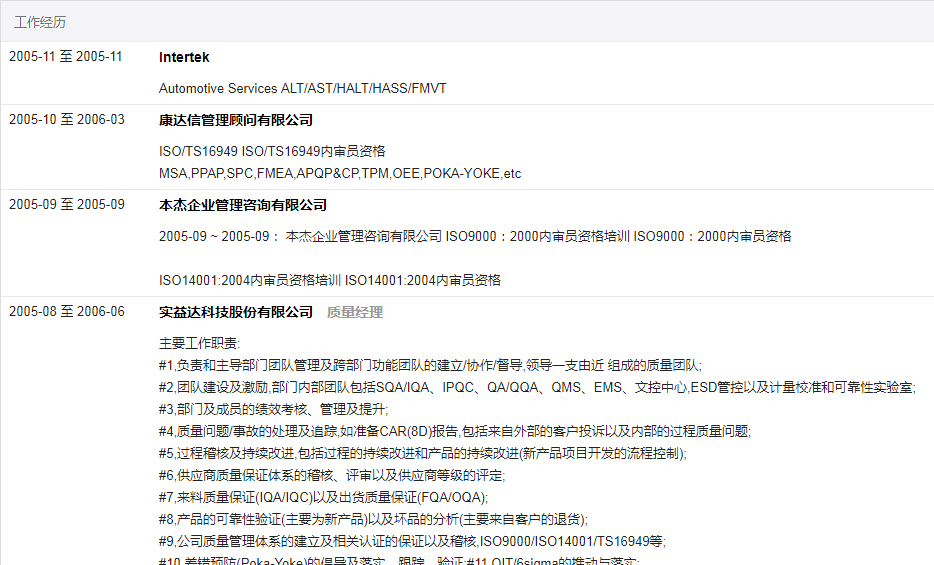Click the Automotive Services ALT/AST/HALT/HASS/FMVT line
The height and width of the screenshot is (565, 934).
(x=303, y=88)
